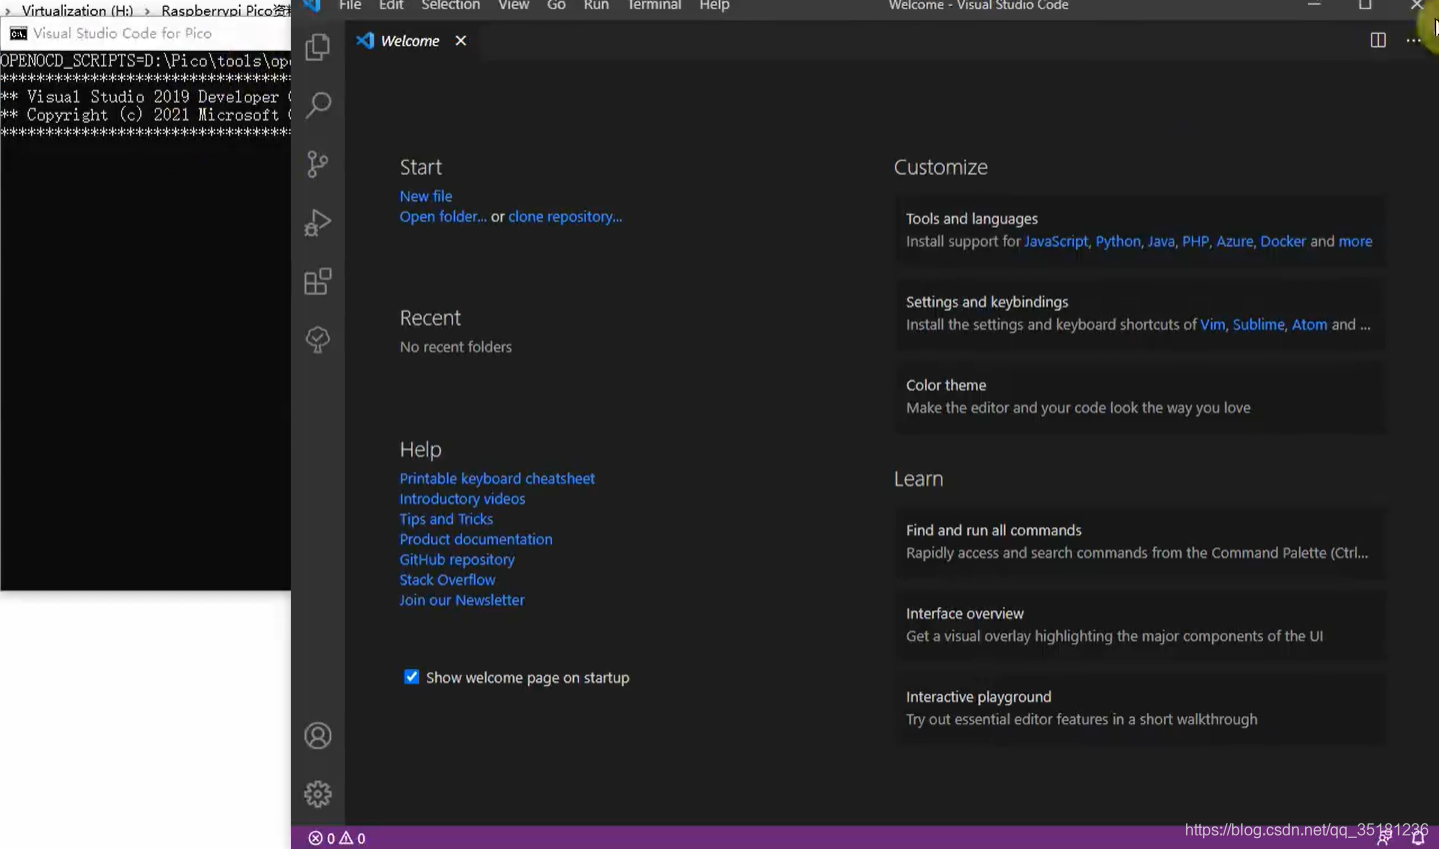The image size is (1439, 849).
Task: Open the Terminal menu
Action: click(x=654, y=5)
